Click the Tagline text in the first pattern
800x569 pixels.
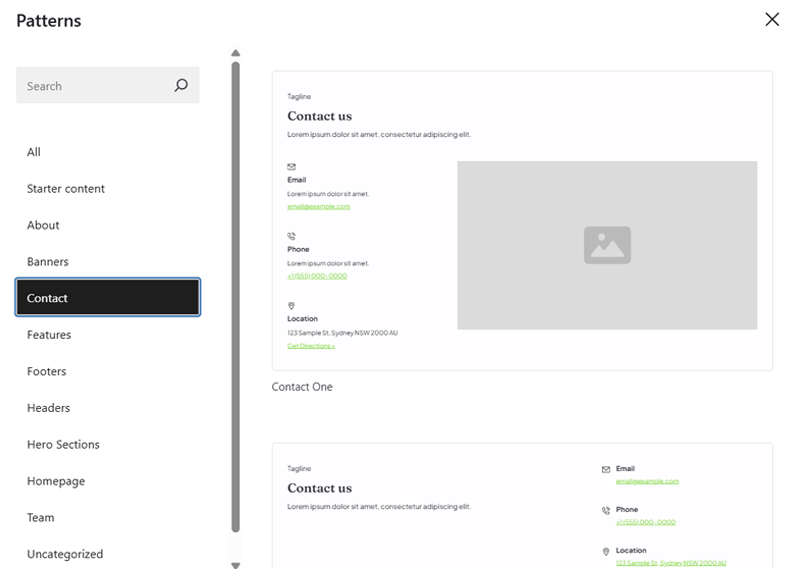tap(299, 96)
